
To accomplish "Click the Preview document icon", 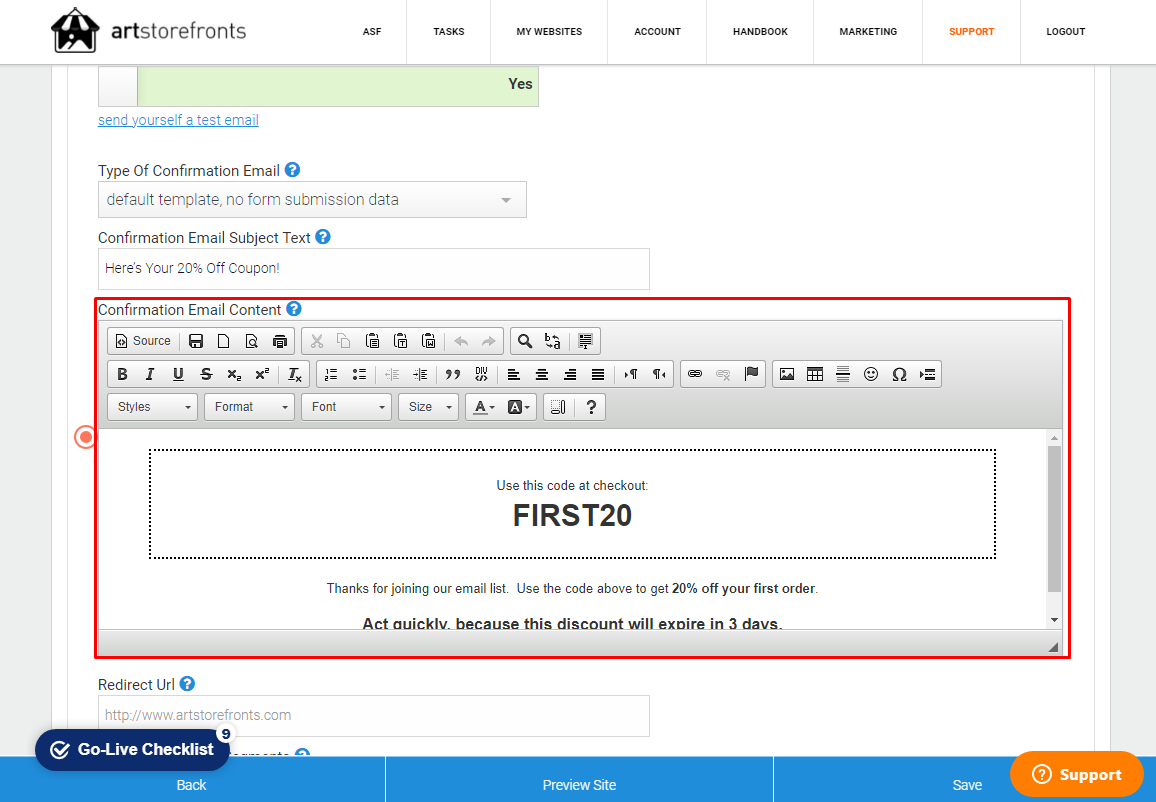I will point(251,341).
